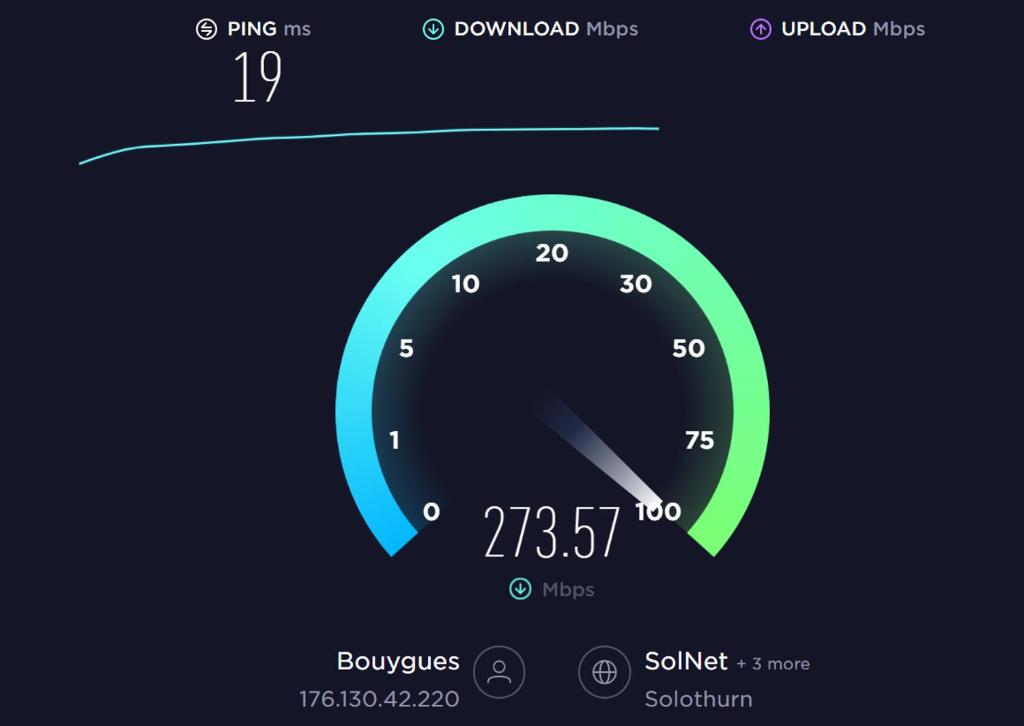The image size is (1024, 726).
Task: Click the SolNet server name
Action: pos(686,661)
